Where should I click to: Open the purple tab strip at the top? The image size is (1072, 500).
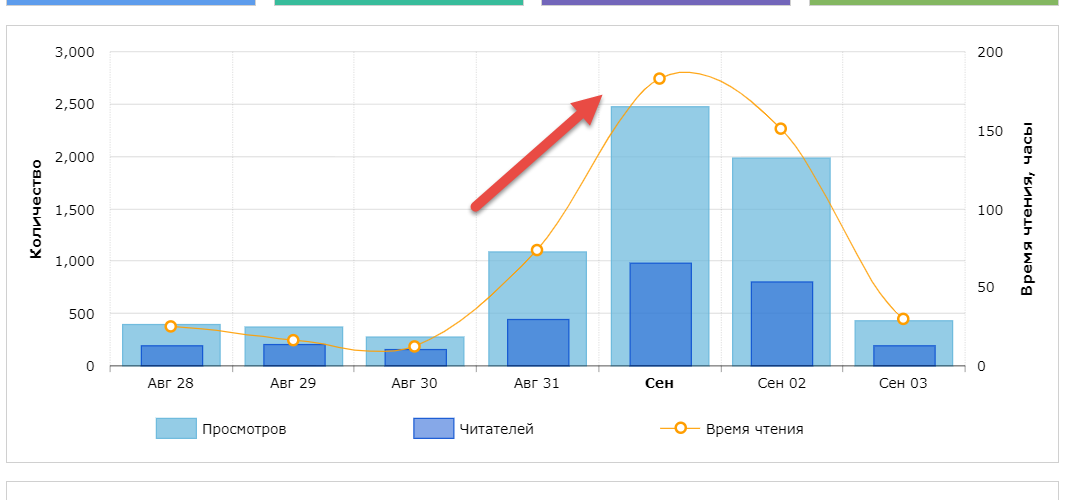[x=665, y=2]
